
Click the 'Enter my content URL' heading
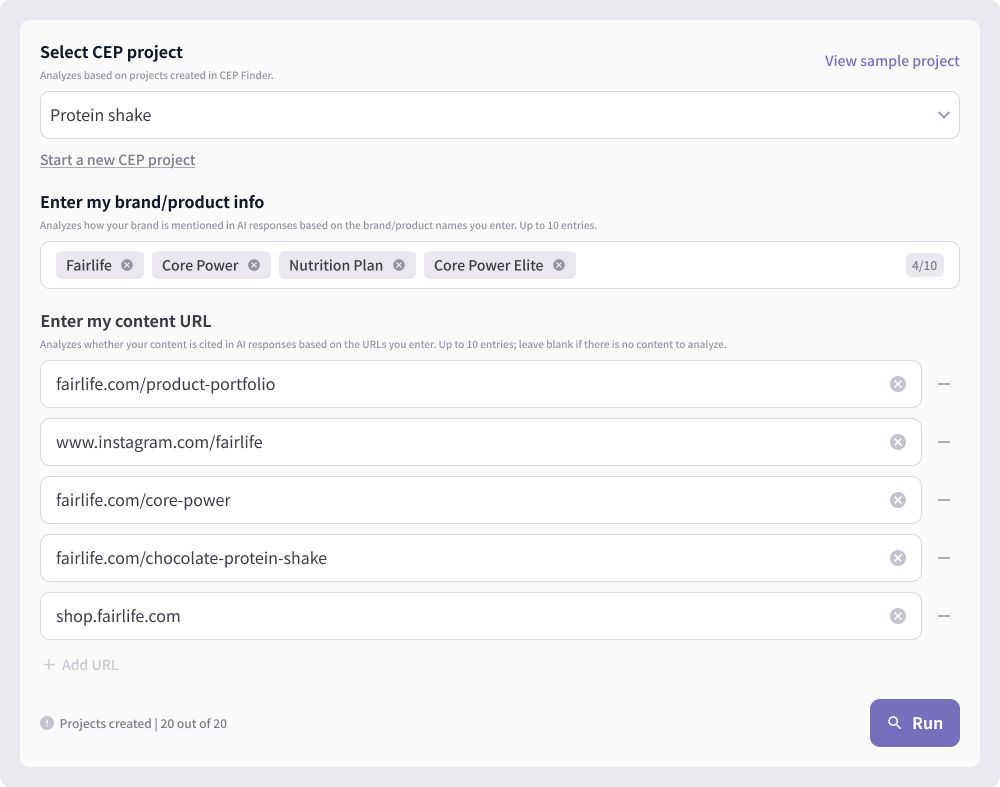[126, 321]
